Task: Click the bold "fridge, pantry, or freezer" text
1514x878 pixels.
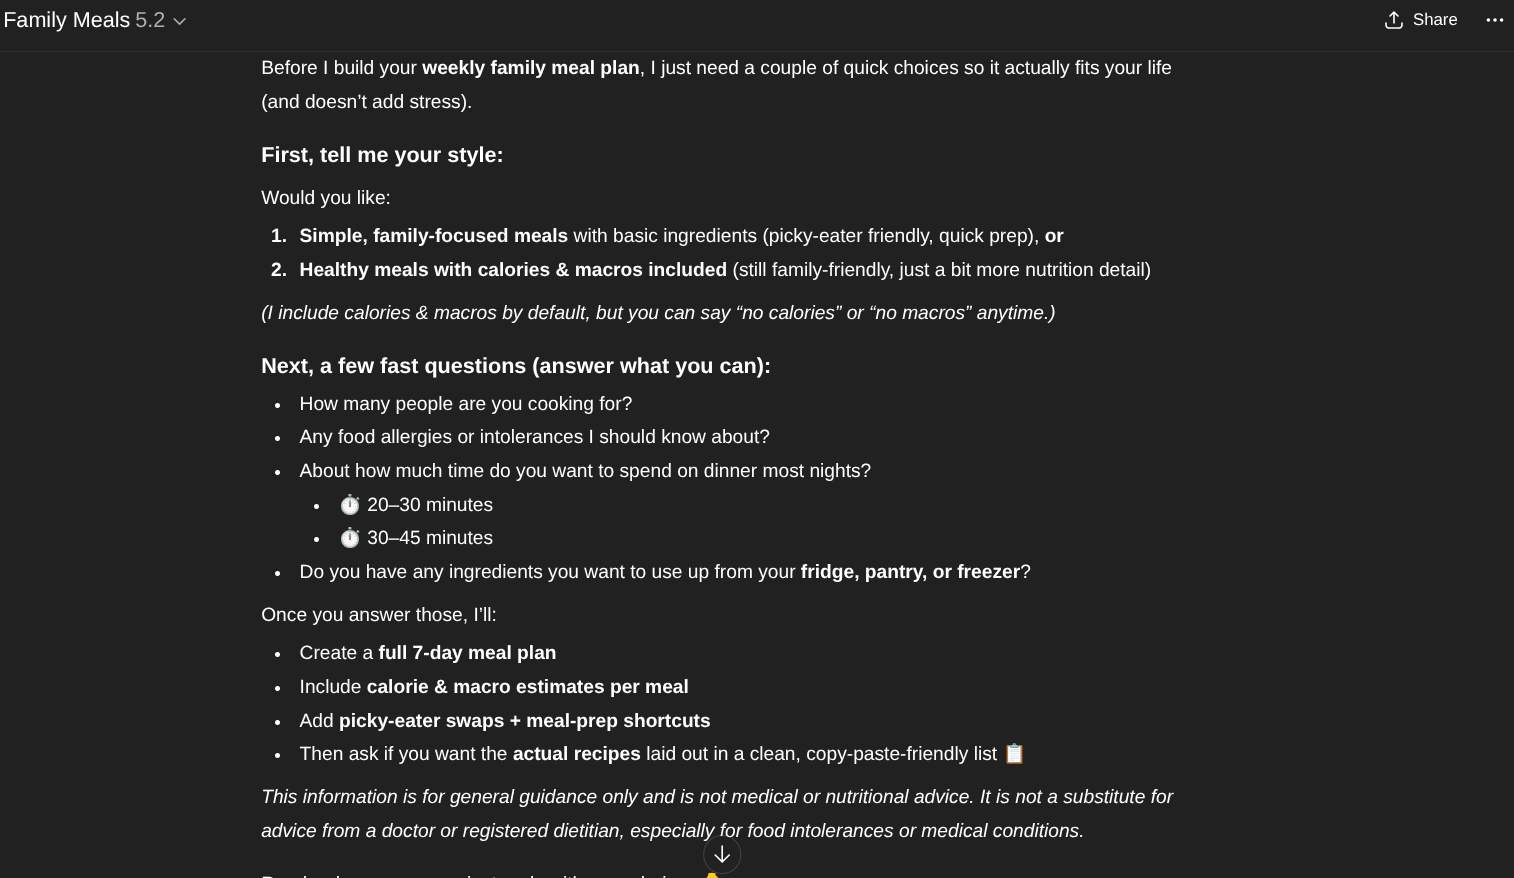Action: [x=910, y=572]
